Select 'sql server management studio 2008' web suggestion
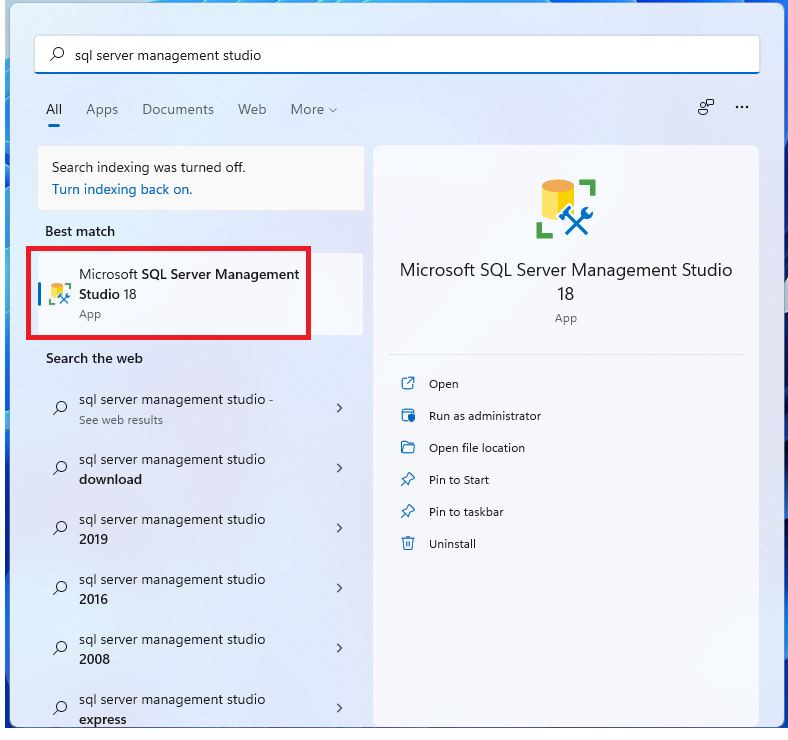Viewport: 788px width, 740px height. point(201,648)
